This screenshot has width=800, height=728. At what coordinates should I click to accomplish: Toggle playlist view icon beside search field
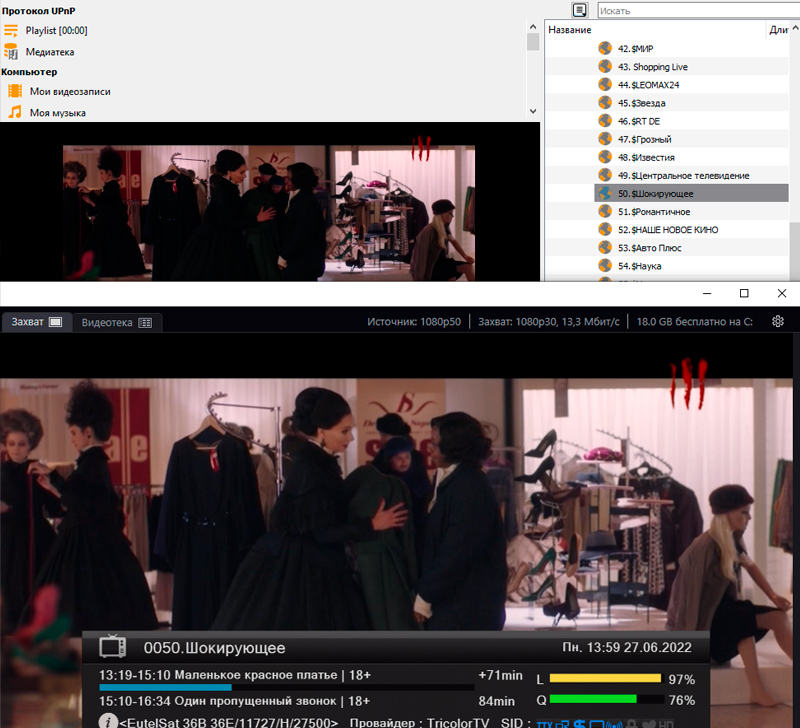(x=579, y=10)
